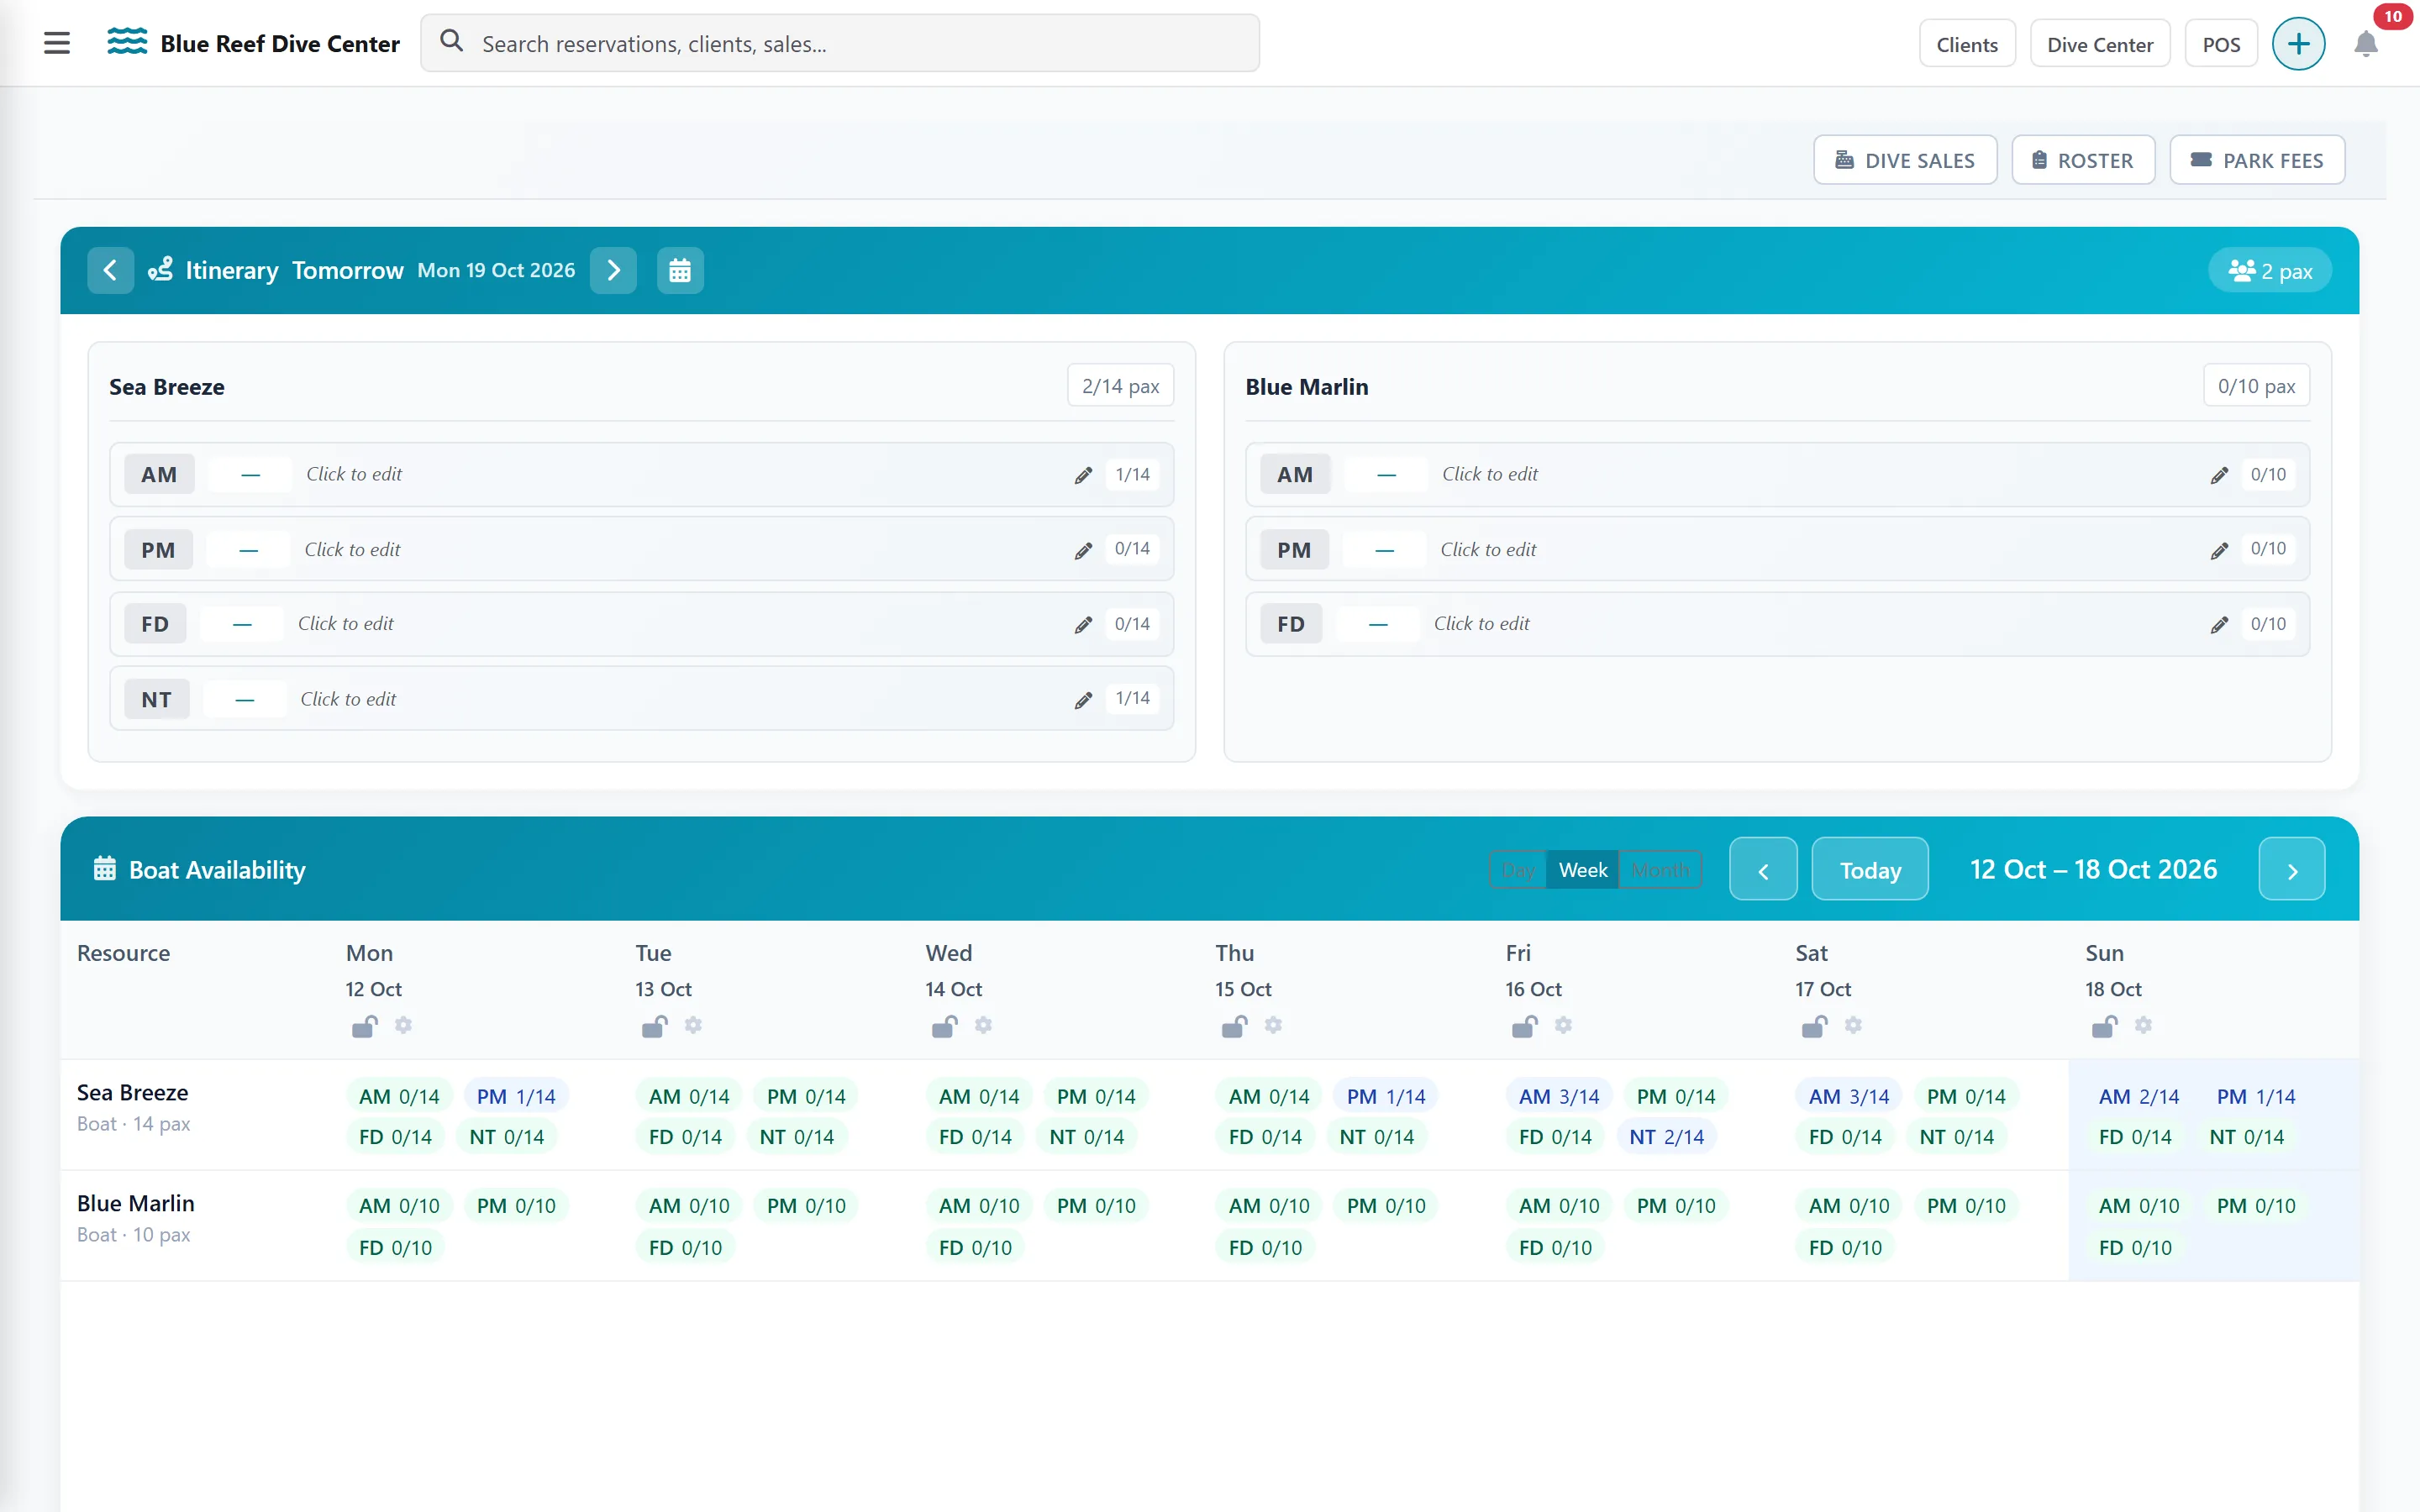Switch availability to Month view
The width and height of the screenshot is (2420, 1512).
(1660, 870)
